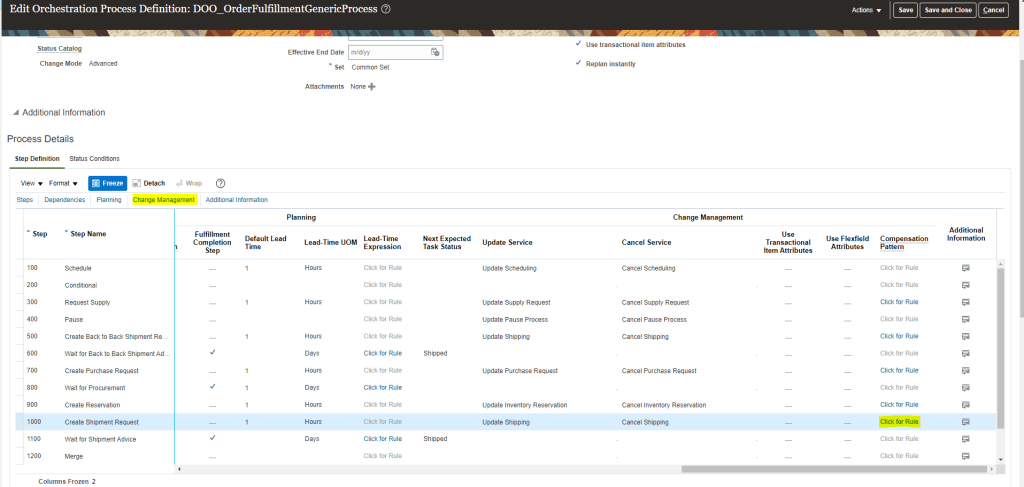
Task: Open the Format dropdown menu
Action: (63, 183)
